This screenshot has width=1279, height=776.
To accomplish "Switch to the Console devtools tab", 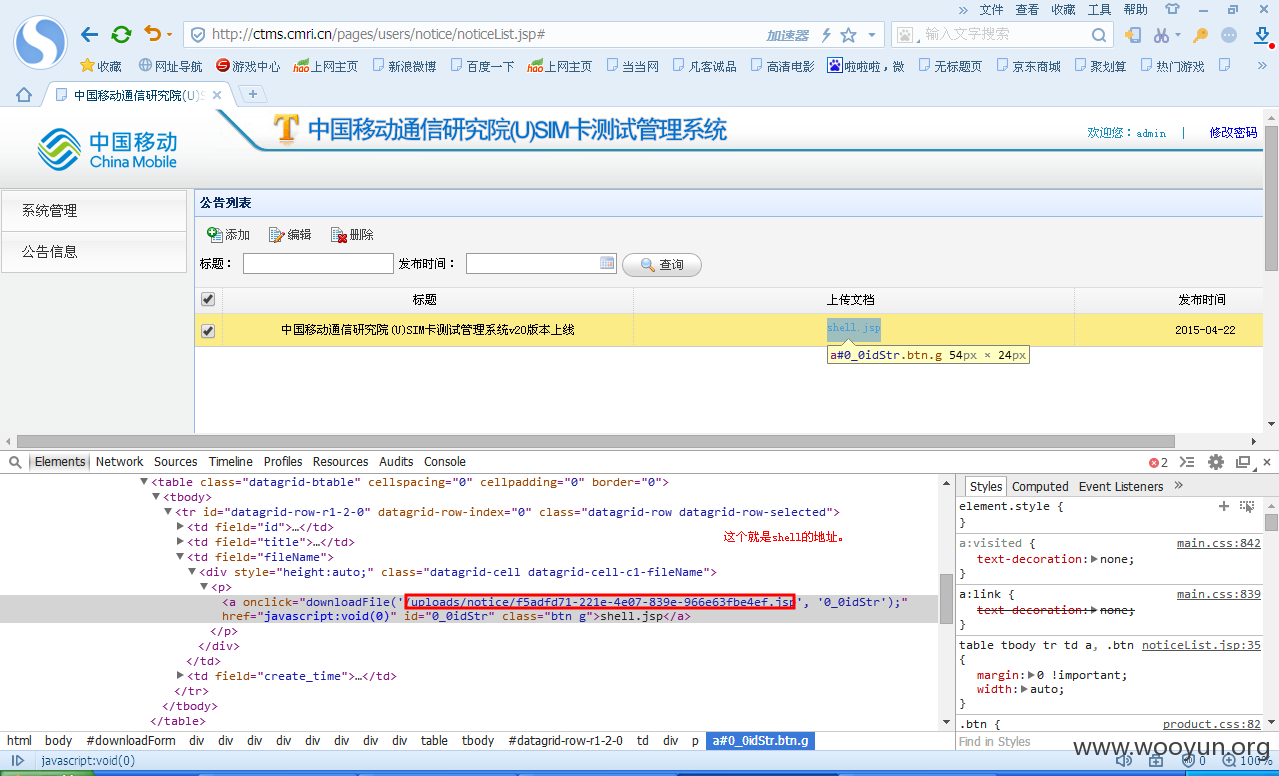I will (x=445, y=462).
